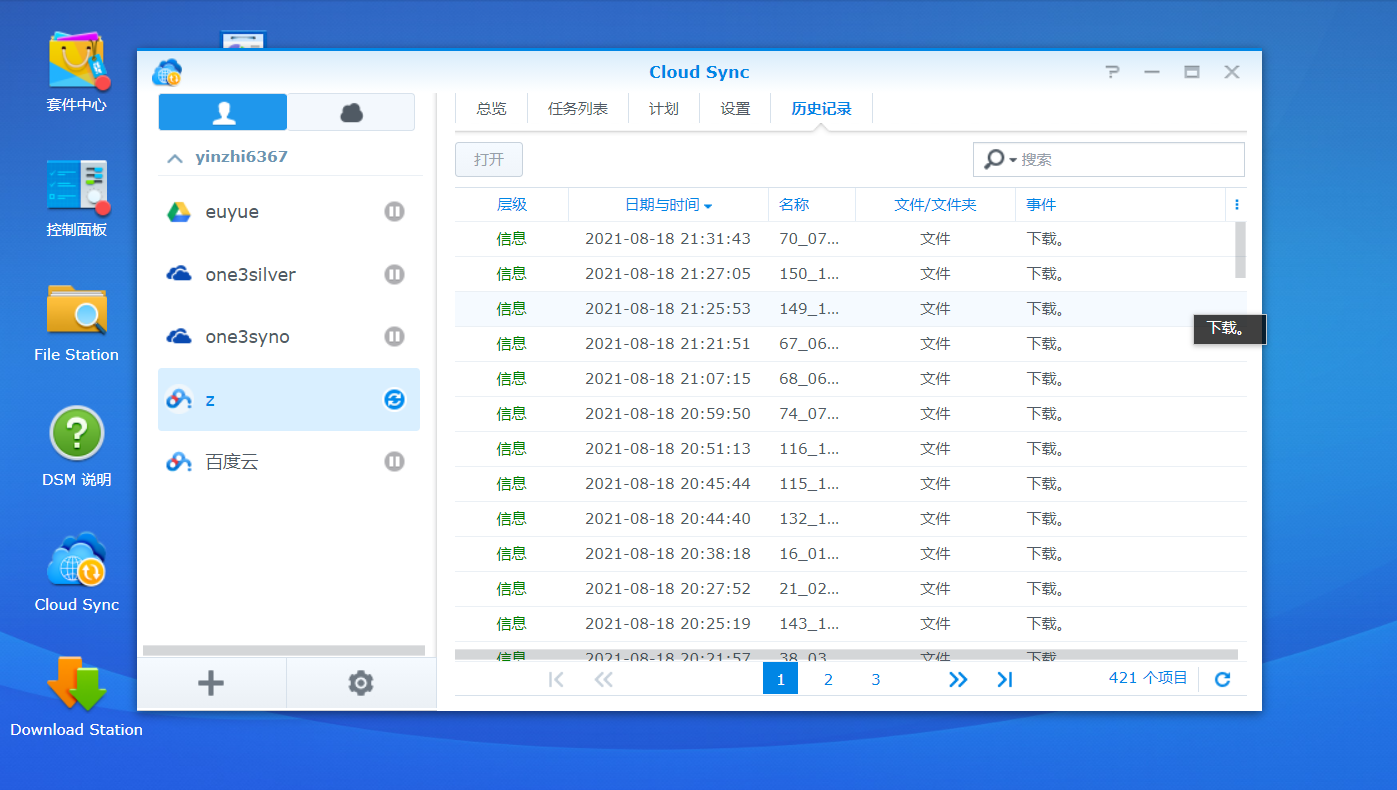This screenshot has width=1397, height=790.
Task: Click the OneDrive icon of one3syno
Action: [x=179, y=337]
